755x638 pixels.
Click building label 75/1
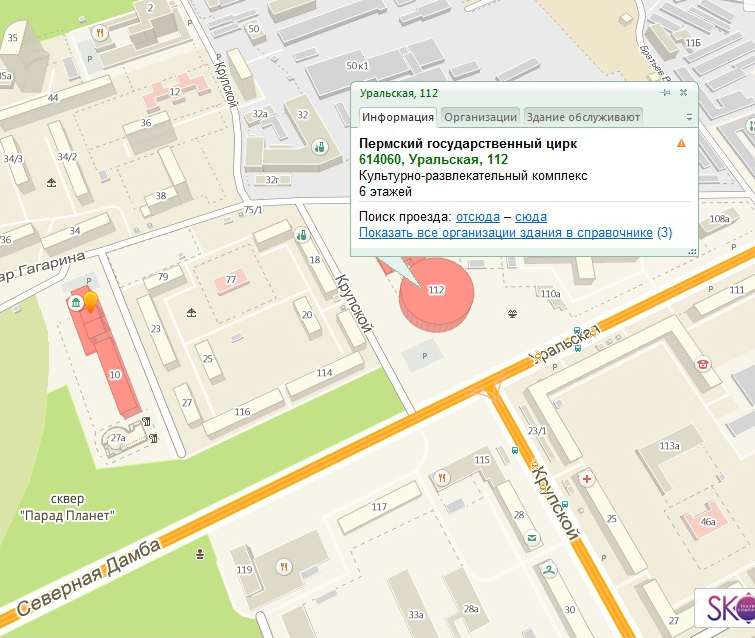[x=254, y=210]
